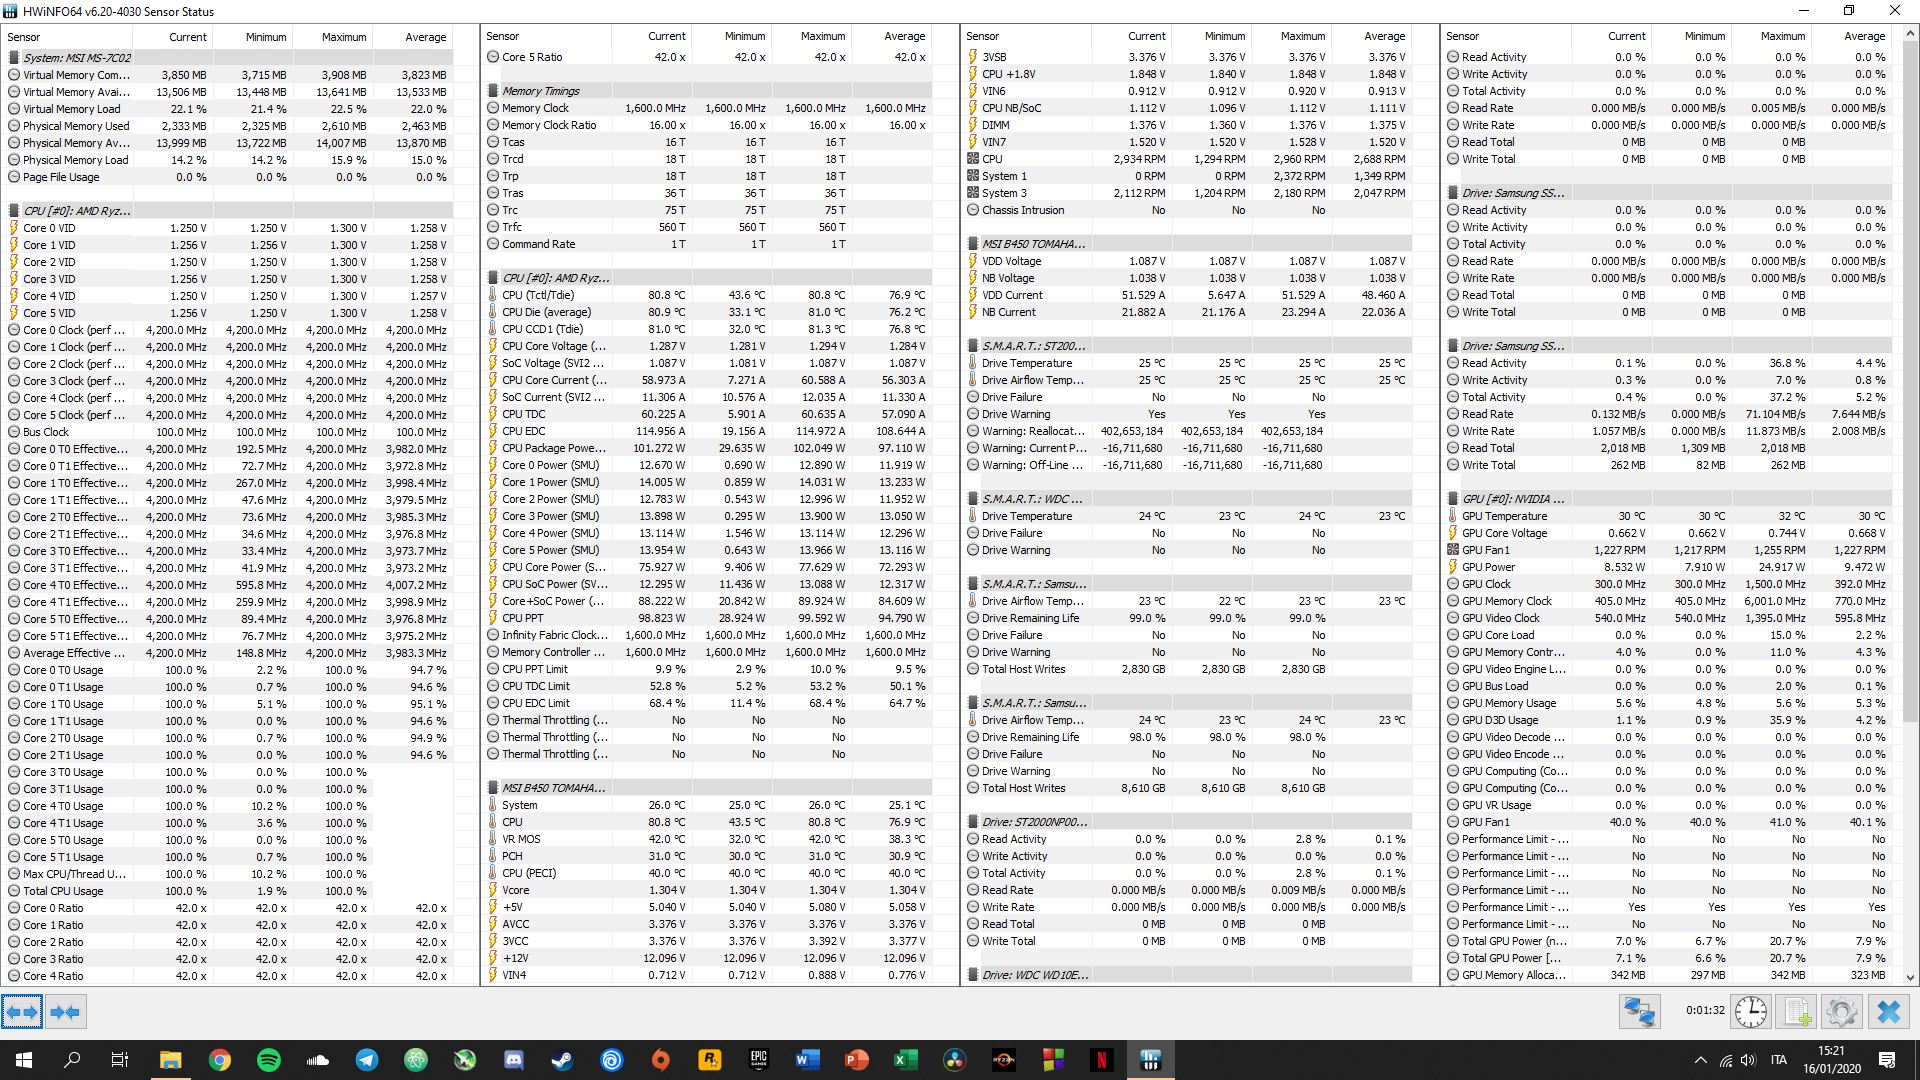Click the Maximum header in the second panel
The image size is (1920, 1080).
tap(811, 36)
